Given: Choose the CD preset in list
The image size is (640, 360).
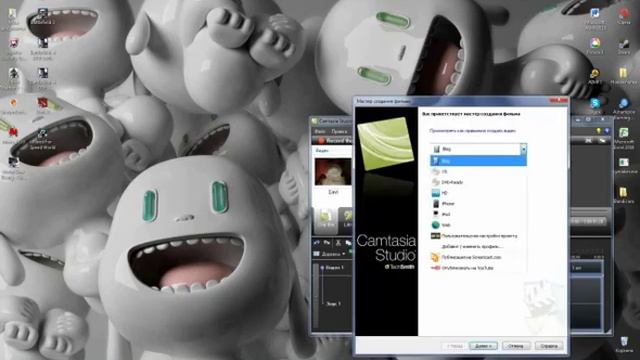Looking at the screenshot, I should [478, 172].
